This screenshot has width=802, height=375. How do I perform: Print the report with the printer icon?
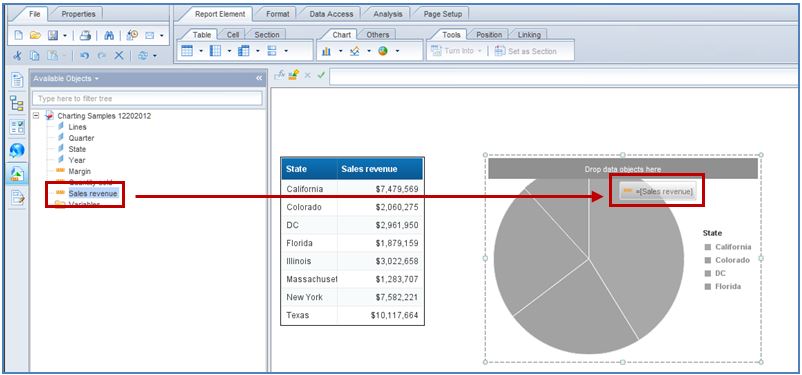click(85, 35)
